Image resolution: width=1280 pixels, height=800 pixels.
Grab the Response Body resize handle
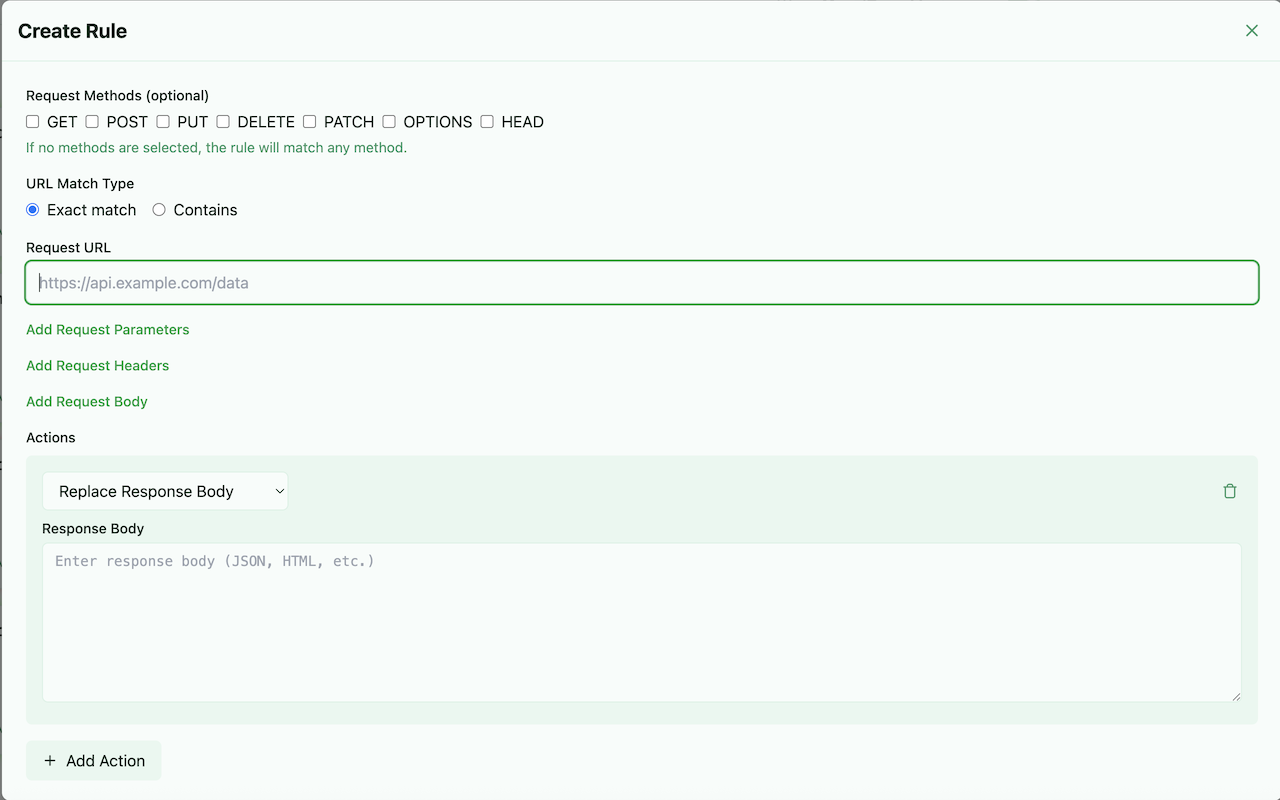pyautogui.click(x=1235, y=695)
